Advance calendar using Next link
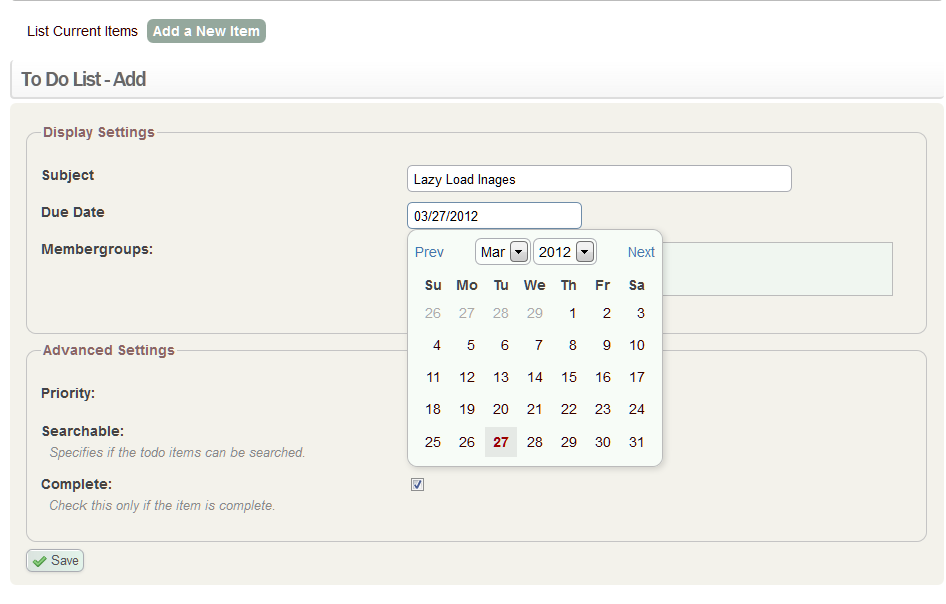946x604 pixels. point(641,252)
